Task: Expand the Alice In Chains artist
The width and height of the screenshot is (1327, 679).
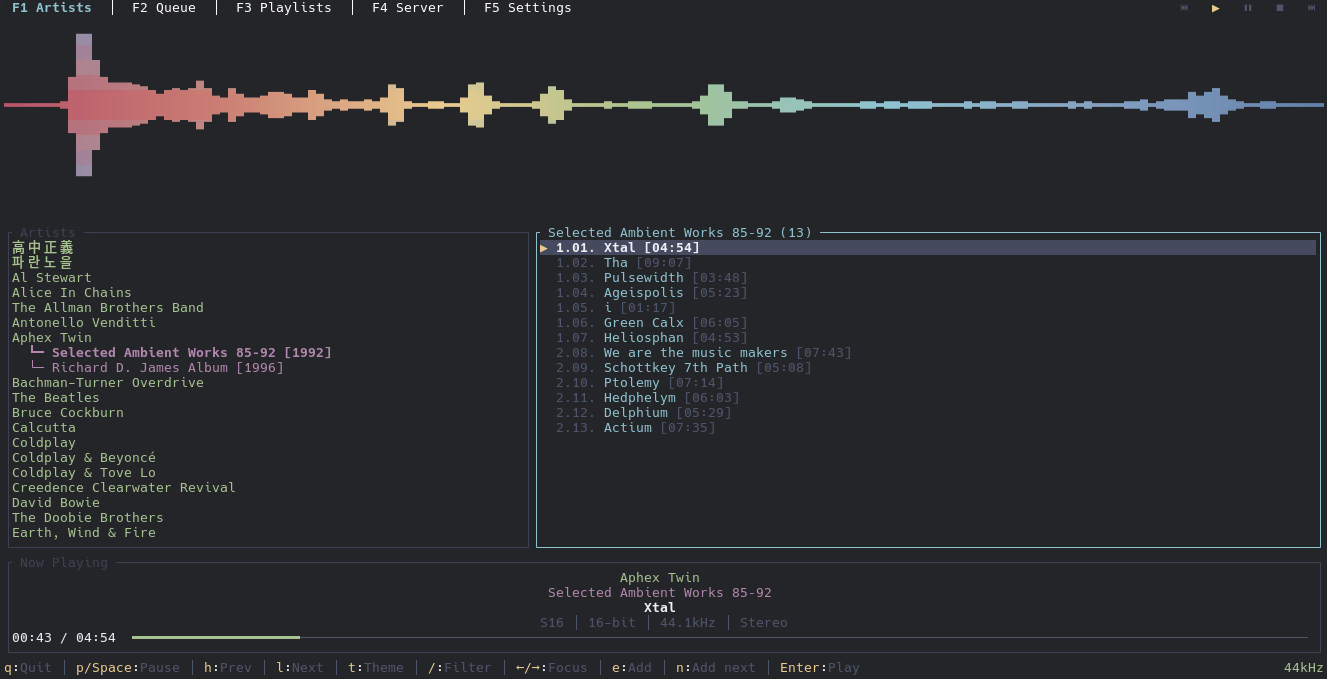Action: coord(72,293)
